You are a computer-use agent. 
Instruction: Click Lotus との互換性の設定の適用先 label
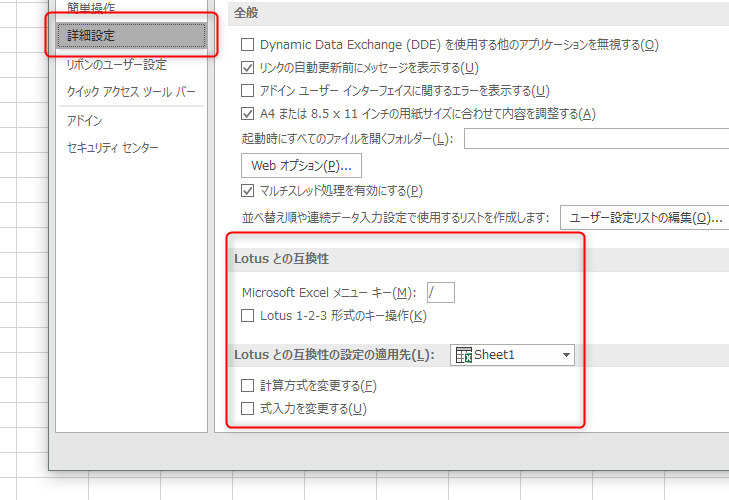[334, 355]
